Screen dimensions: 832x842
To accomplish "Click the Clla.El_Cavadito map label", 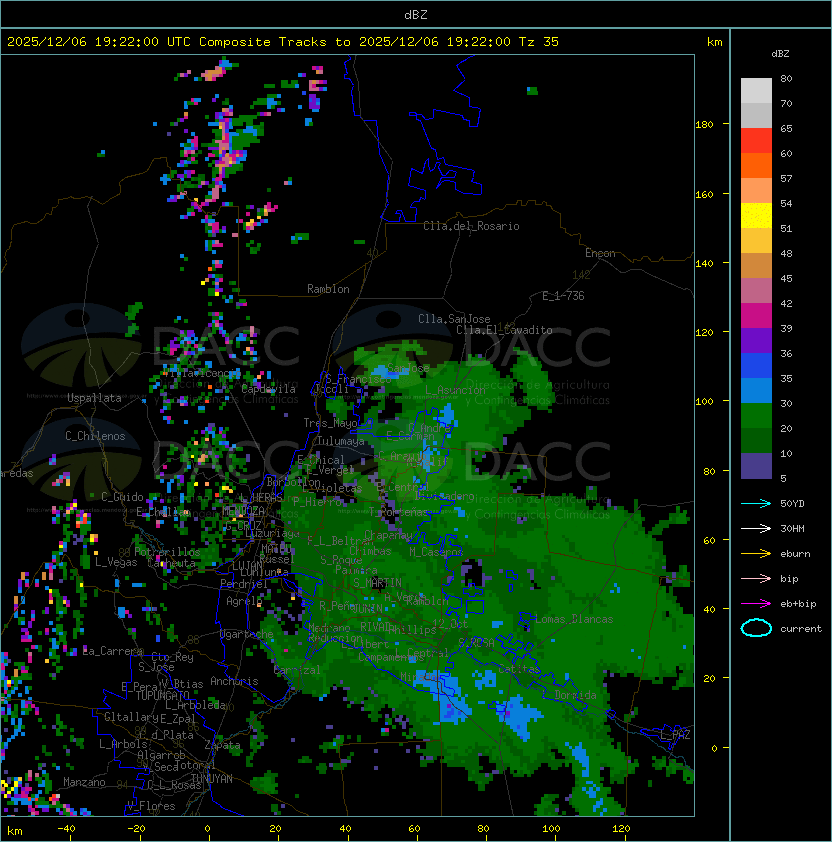I will pyautogui.click(x=504, y=330).
